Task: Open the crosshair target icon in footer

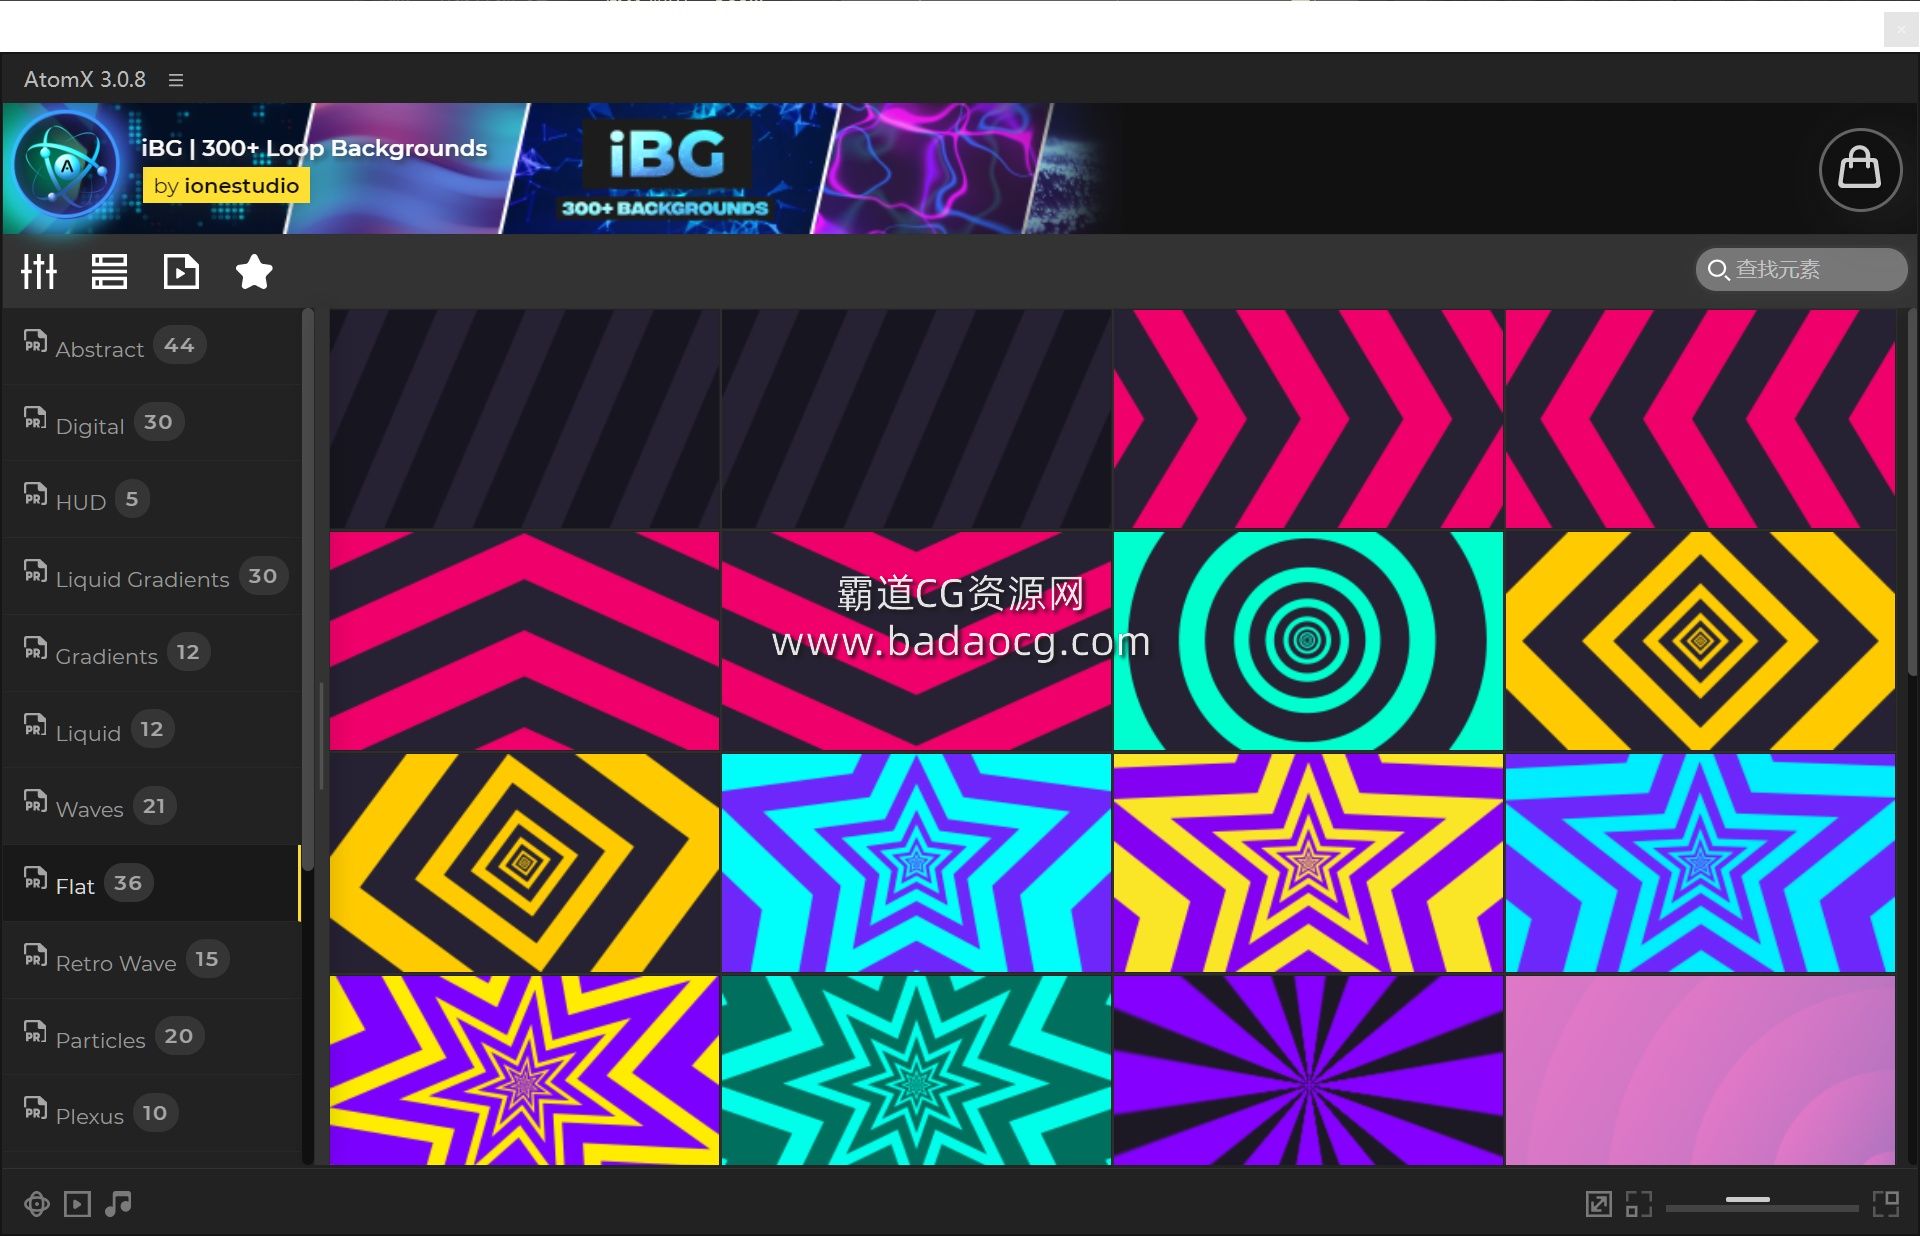Action: point(37,1204)
